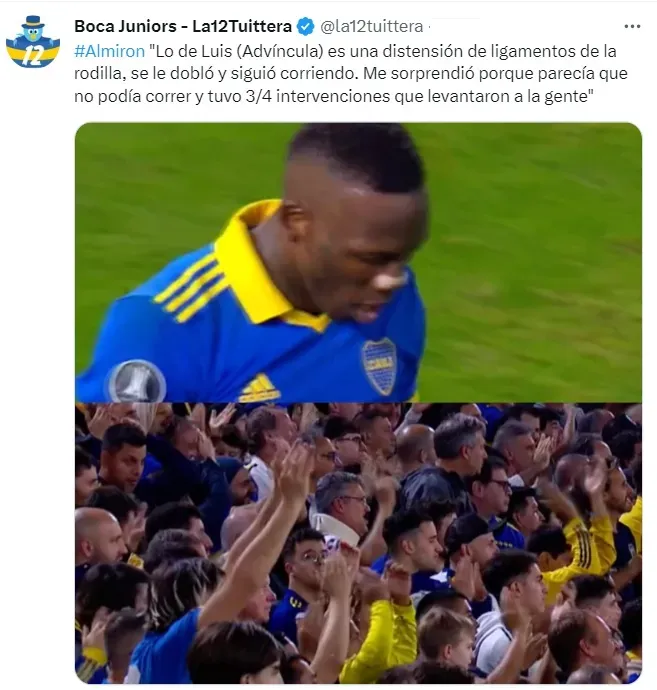Image resolution: width=657 pixels, height=690 pixels.
Task: Open the top photo of the player
Action: (358, 263)
